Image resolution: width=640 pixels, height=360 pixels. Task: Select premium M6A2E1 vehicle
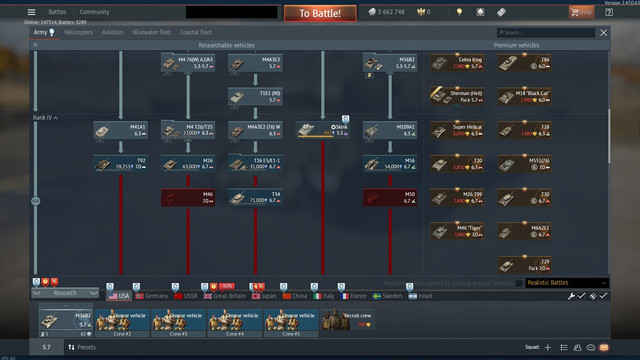tap(524, 231)
